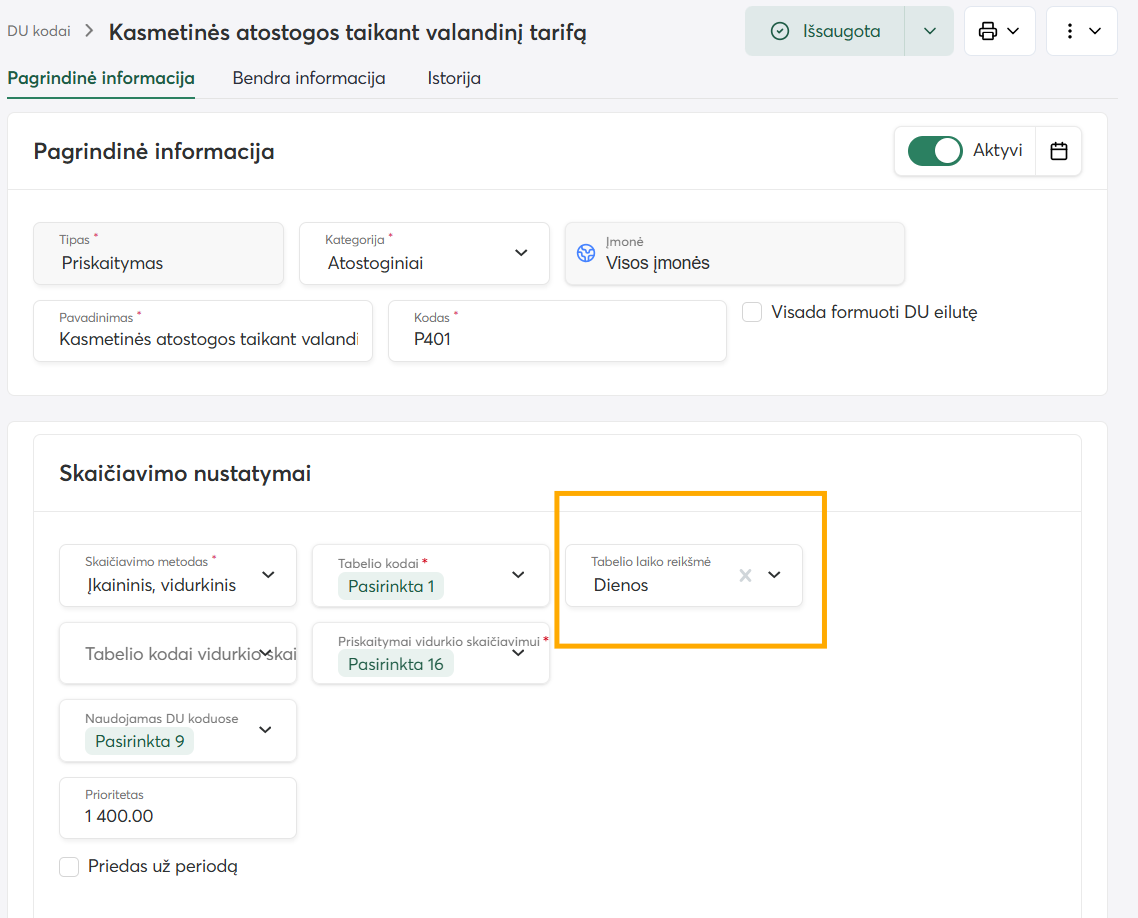1138x918 pixels.
Task: Expand the Tabelio kodai dropdown
Action: click(518, 575)
